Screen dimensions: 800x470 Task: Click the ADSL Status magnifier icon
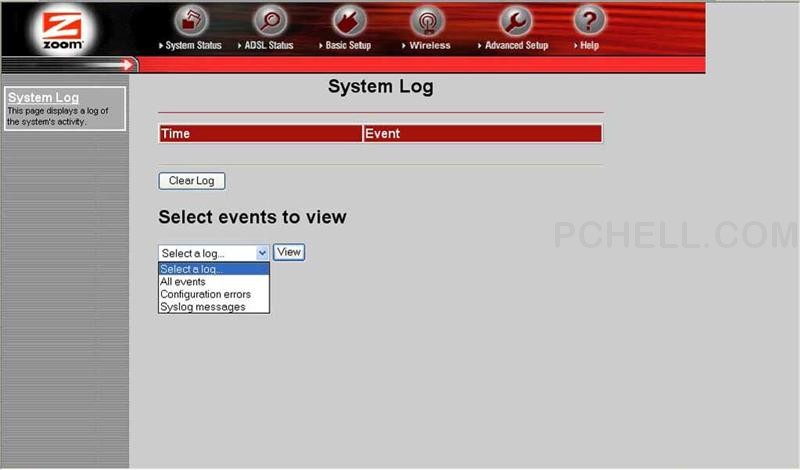(269, 20)
